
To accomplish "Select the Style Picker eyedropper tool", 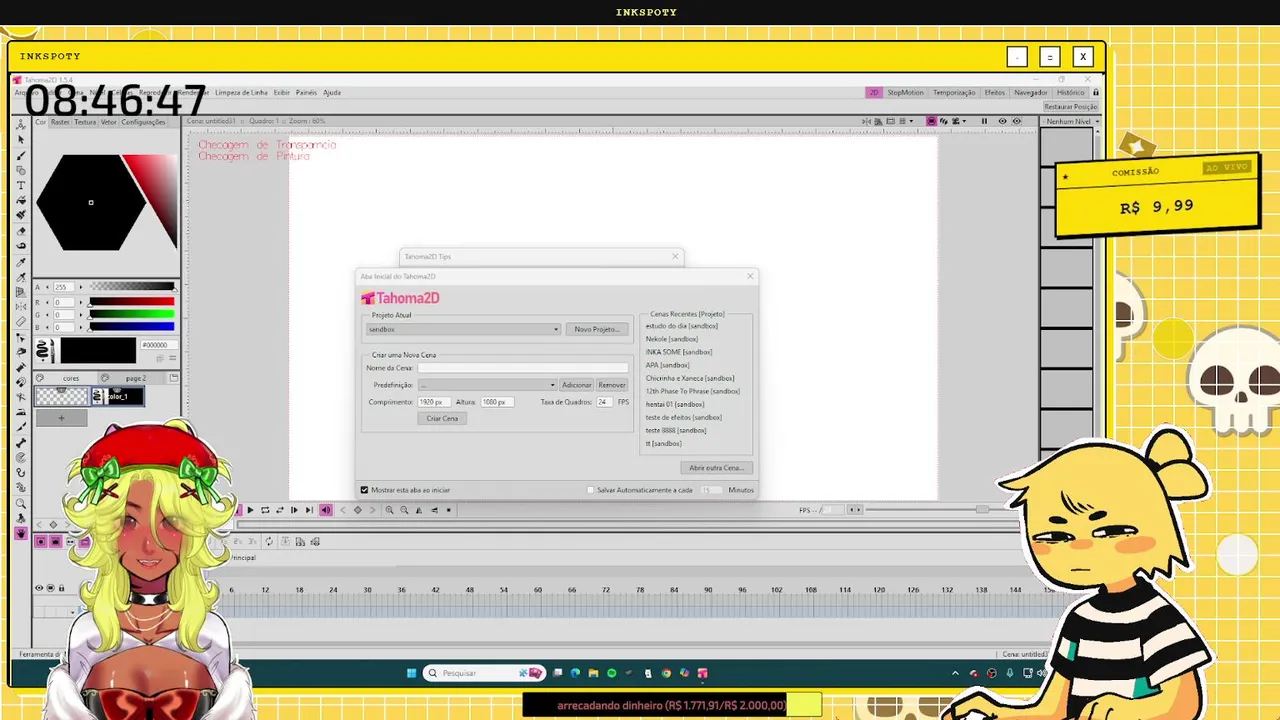I will coord(20,262).
